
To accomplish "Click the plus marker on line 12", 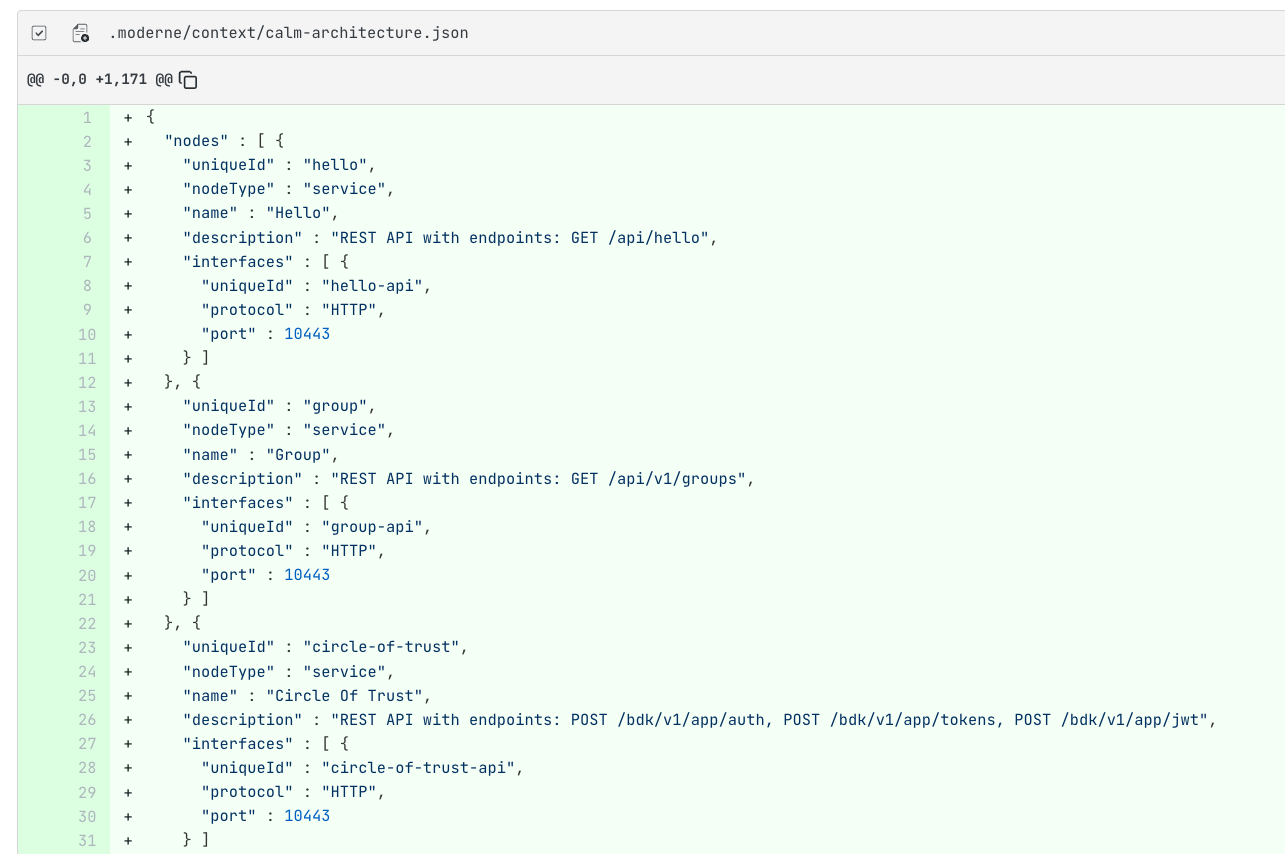I will [128, 382].
